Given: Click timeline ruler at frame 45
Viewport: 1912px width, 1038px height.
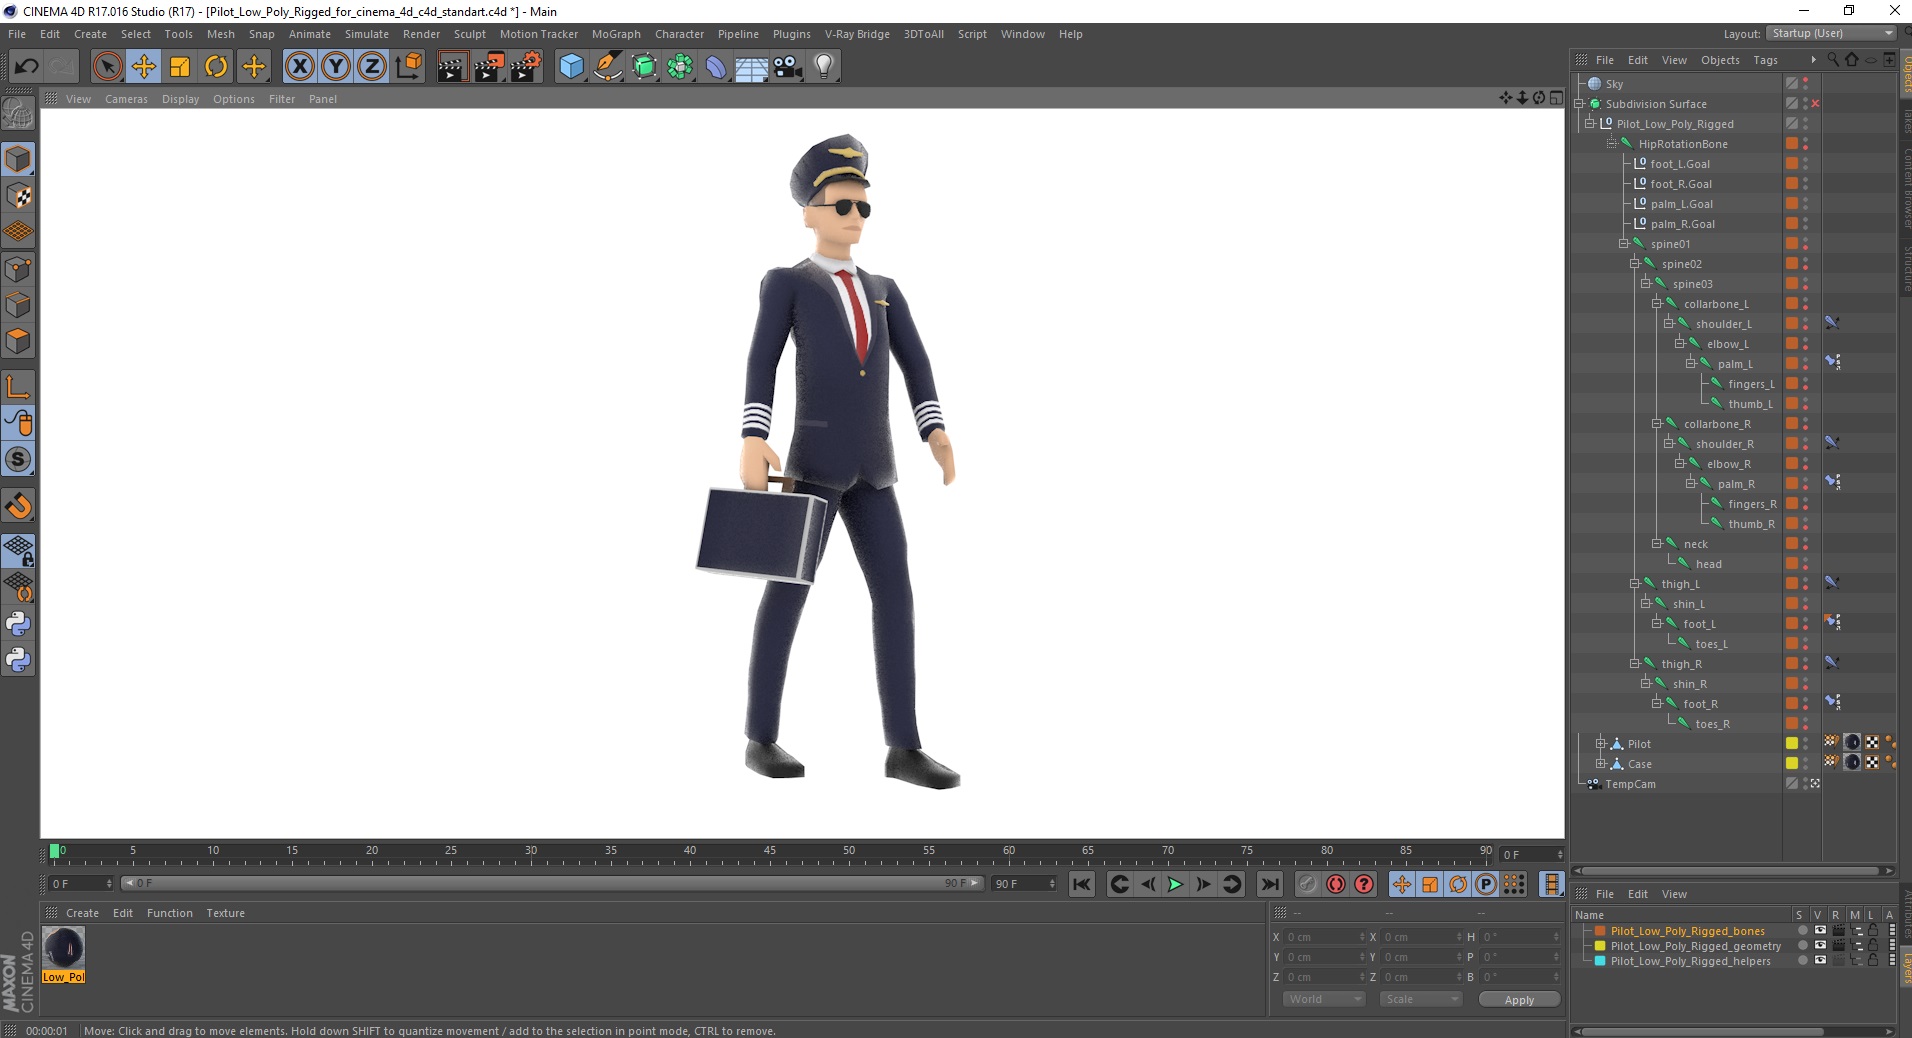Looking at the screenshot, I should click(769, 853).
